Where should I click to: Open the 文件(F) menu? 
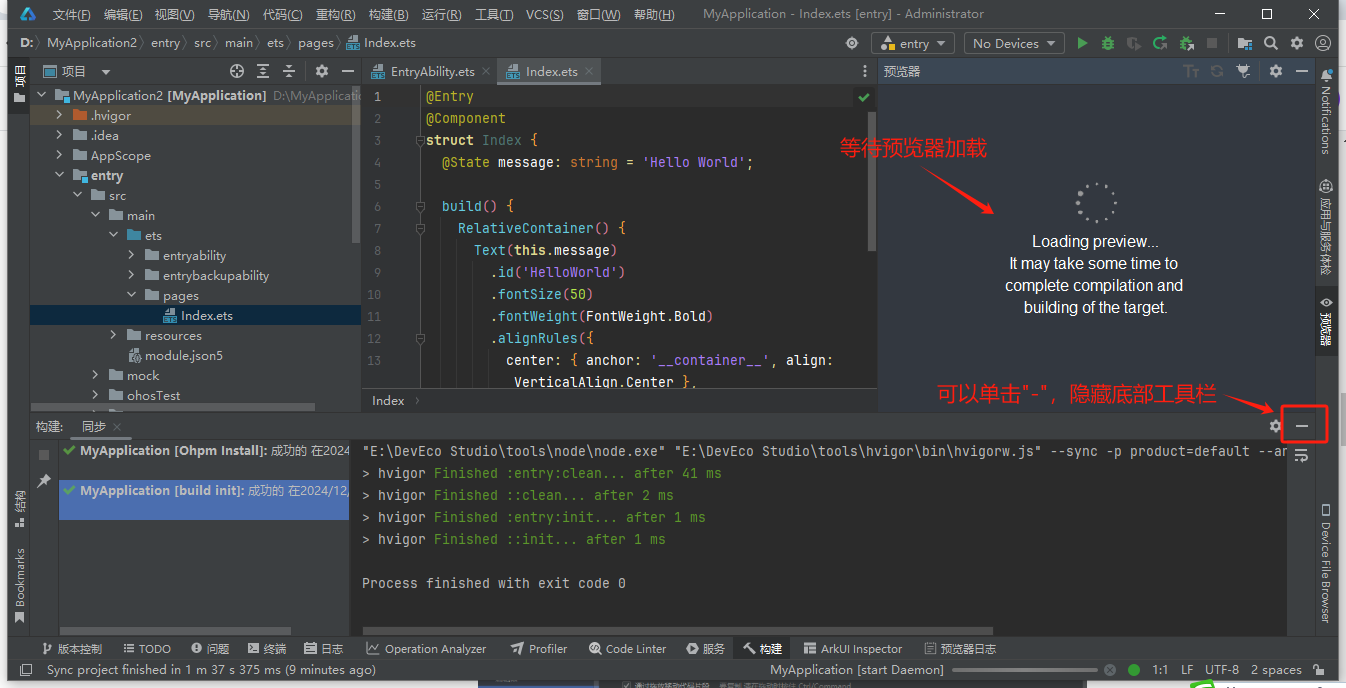coord(71,15)
